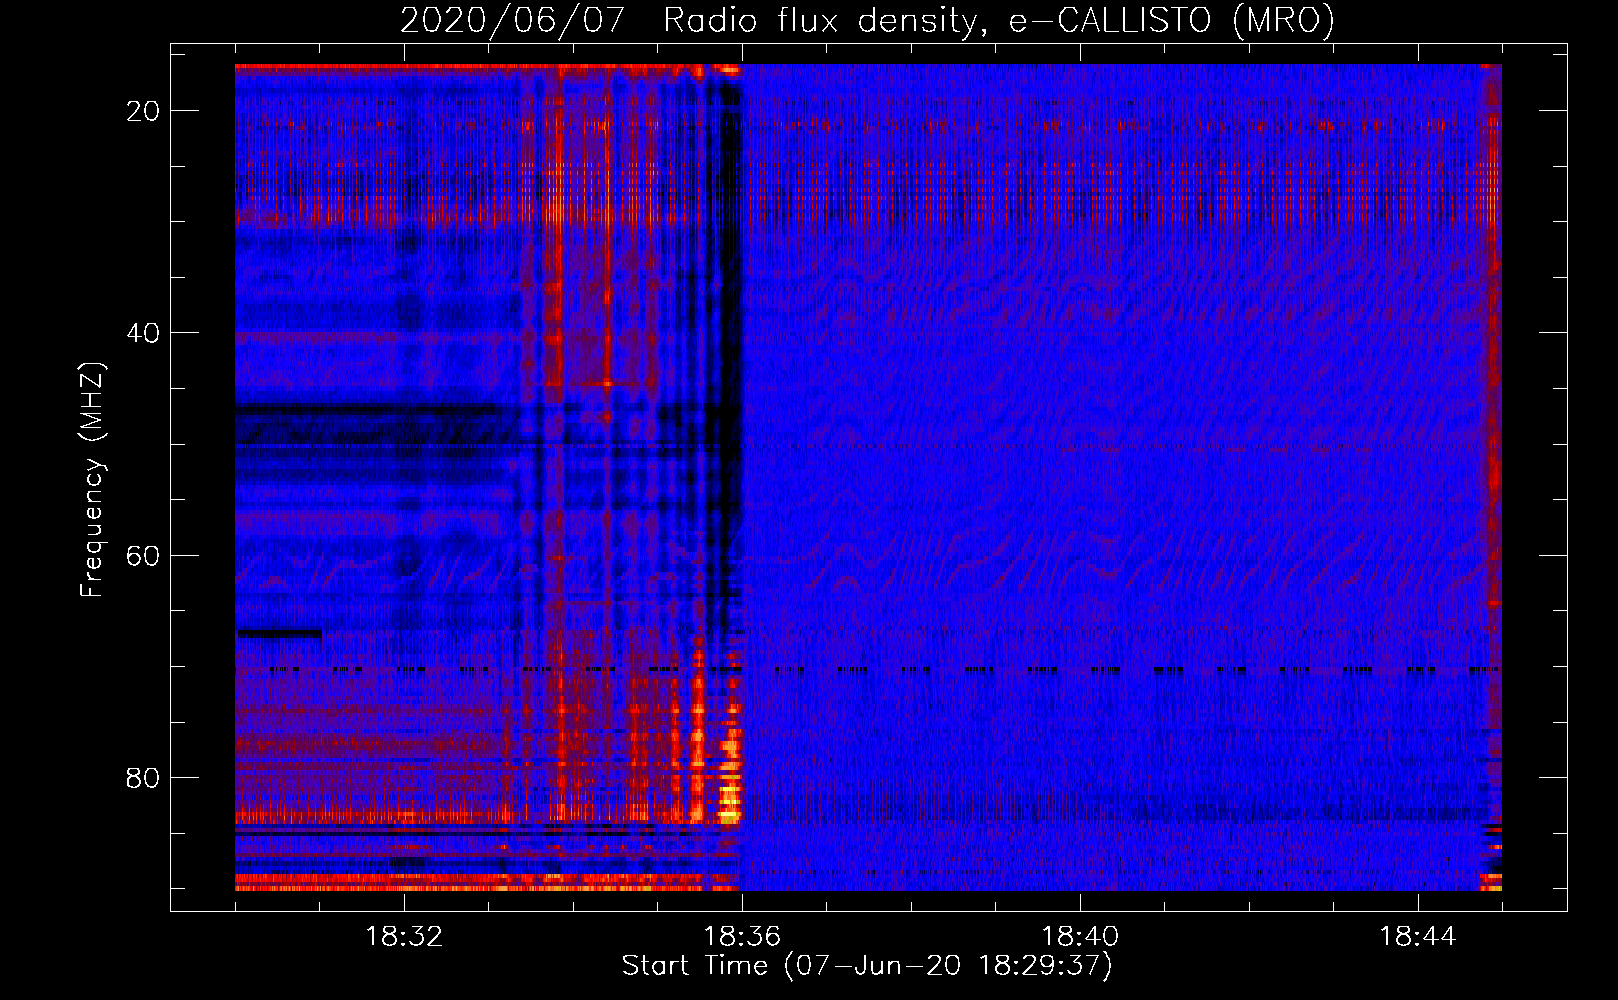The image size is (1618, 1000).
Task: Click the time tick label '18:32'
Action: pyautogui.click(x=404, y=937)
